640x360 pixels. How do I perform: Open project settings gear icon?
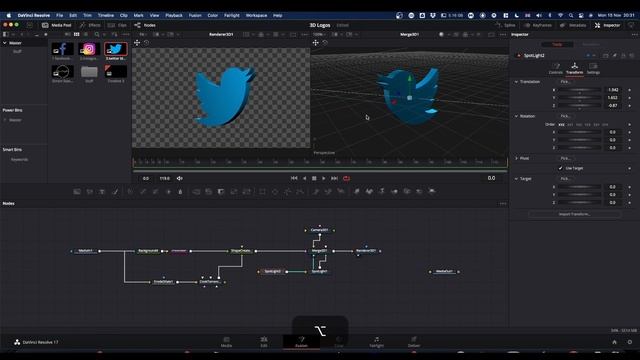point(630,342)
